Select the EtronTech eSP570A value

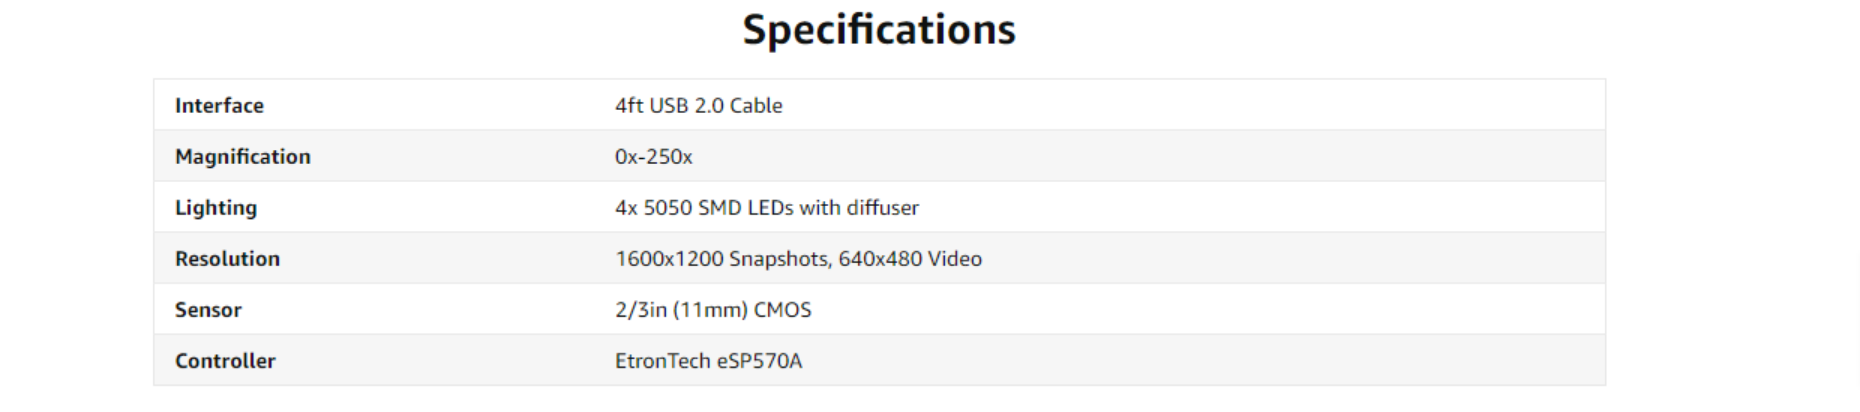tap(708, 361)
